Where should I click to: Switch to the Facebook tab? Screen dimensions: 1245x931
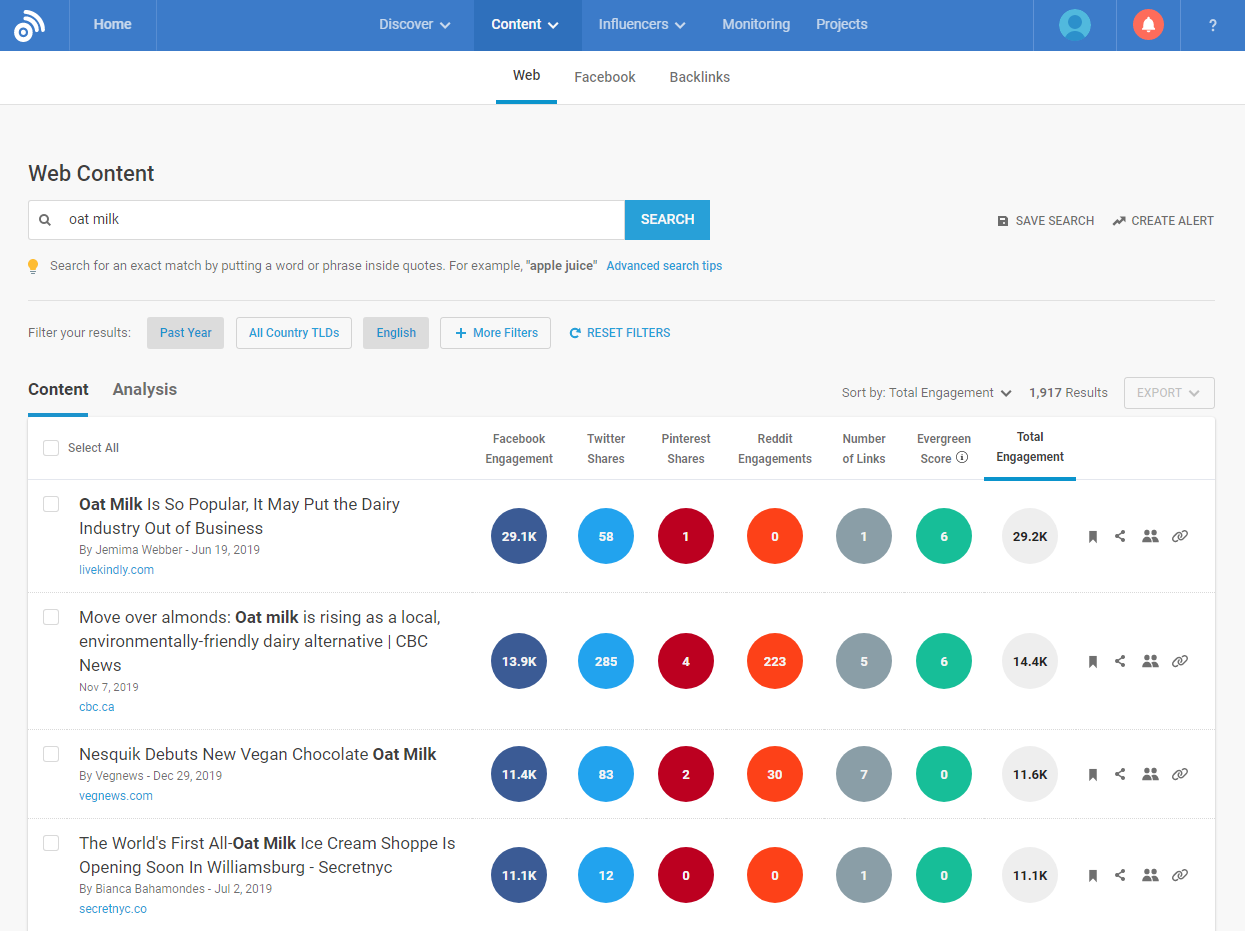coord(604,76)
